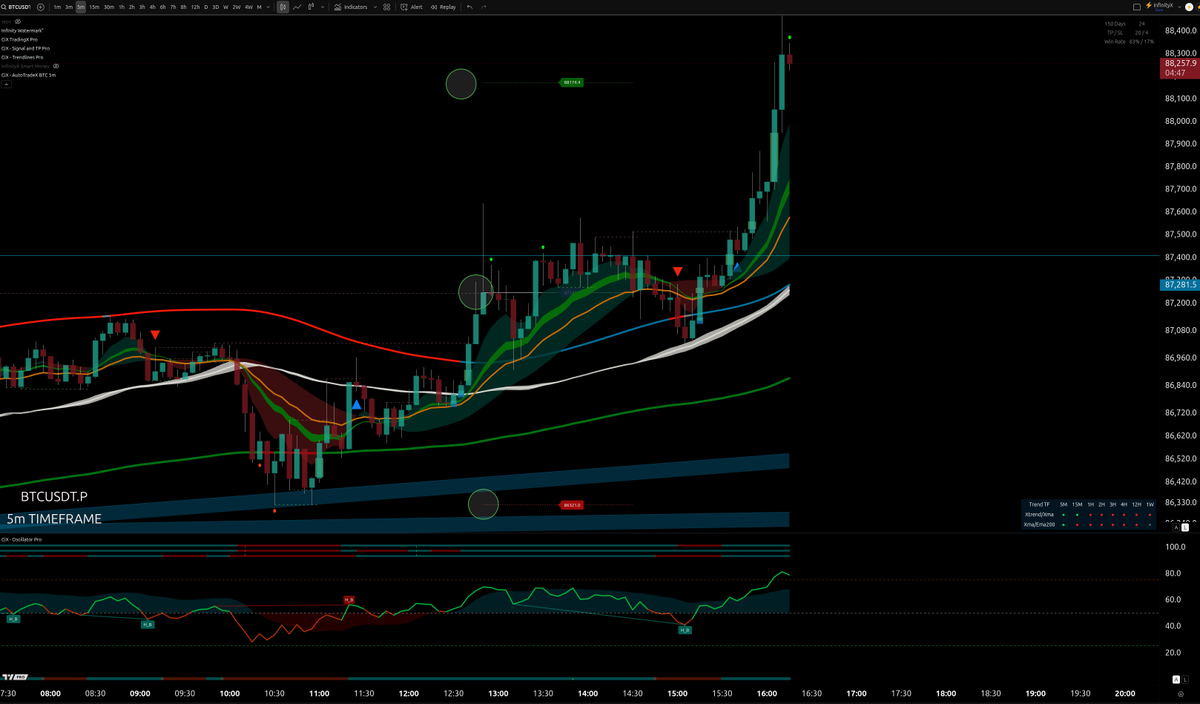The height and width of the screenshot is (704, 1200).
Task: Expand the timeframe interval dropdown
Action: click(268, 7)
